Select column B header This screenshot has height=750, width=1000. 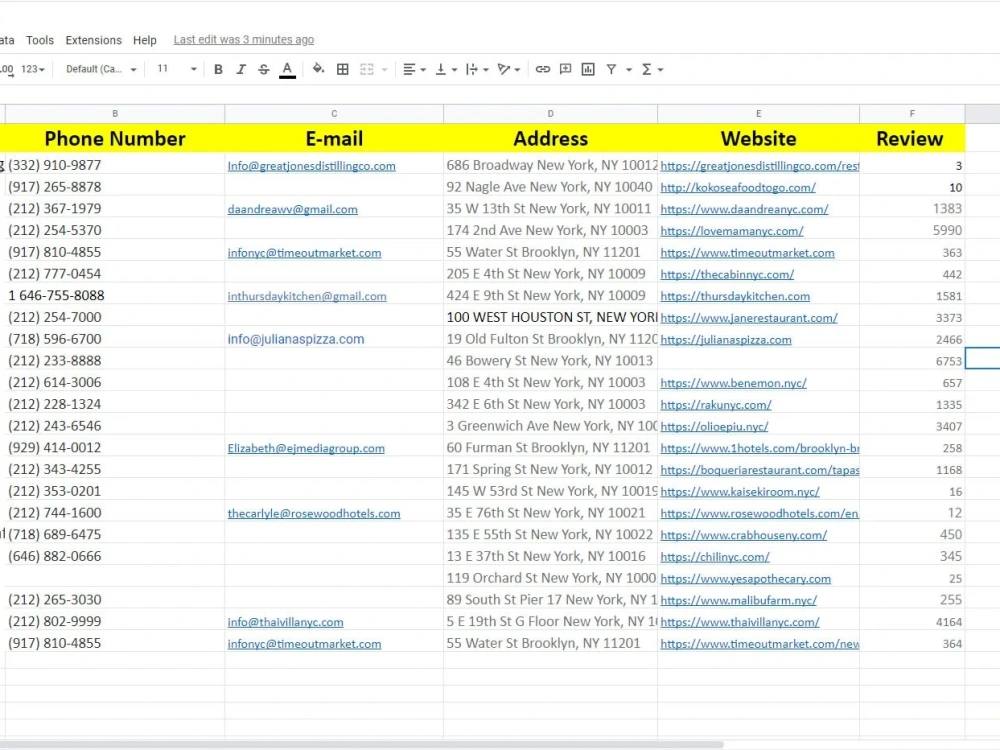tap(115, 114)
